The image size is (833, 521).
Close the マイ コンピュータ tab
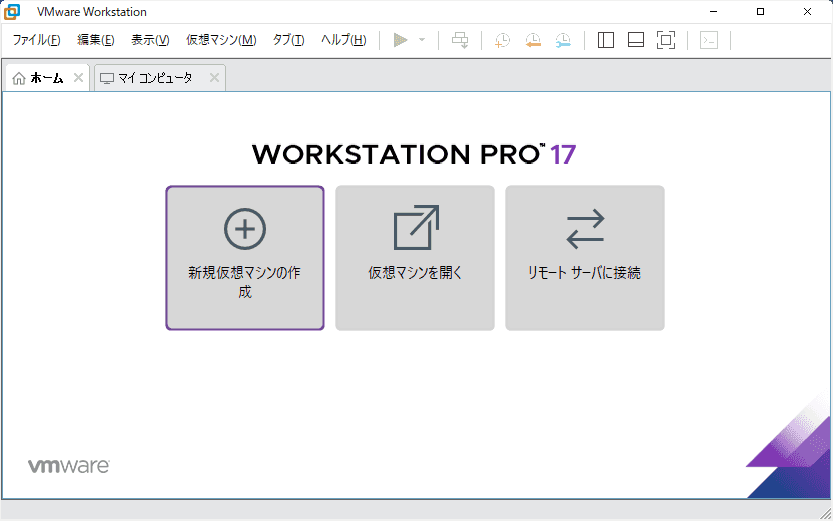(x=214, y=78)
